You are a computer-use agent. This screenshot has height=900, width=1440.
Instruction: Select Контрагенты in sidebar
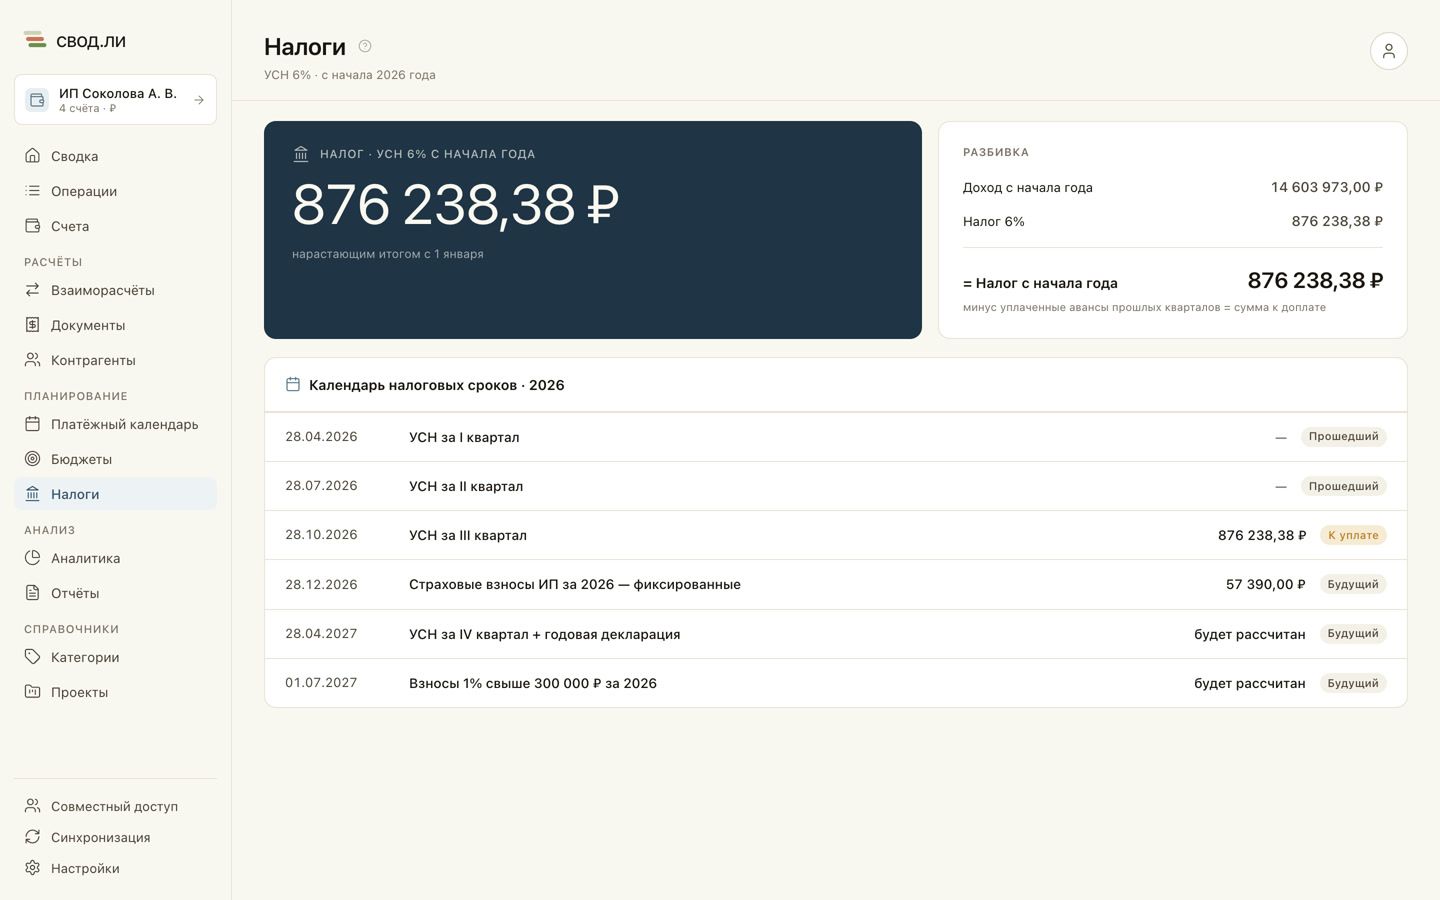point(115,360)
